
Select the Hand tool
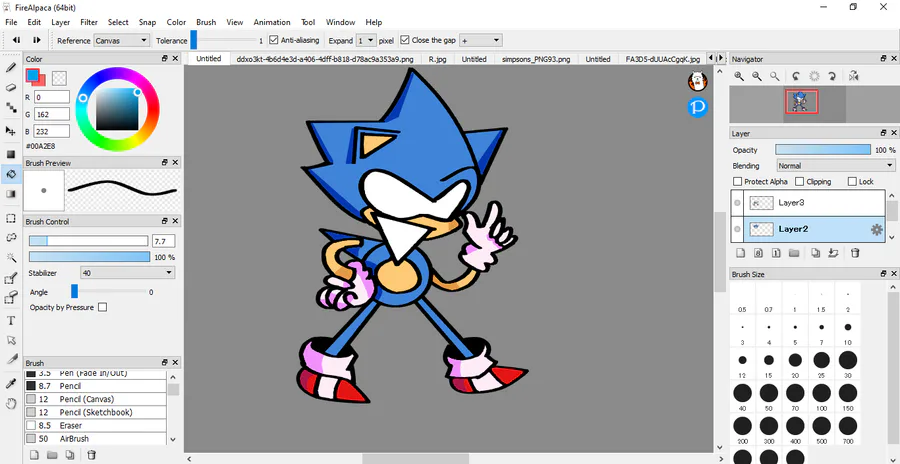(10, 404)
